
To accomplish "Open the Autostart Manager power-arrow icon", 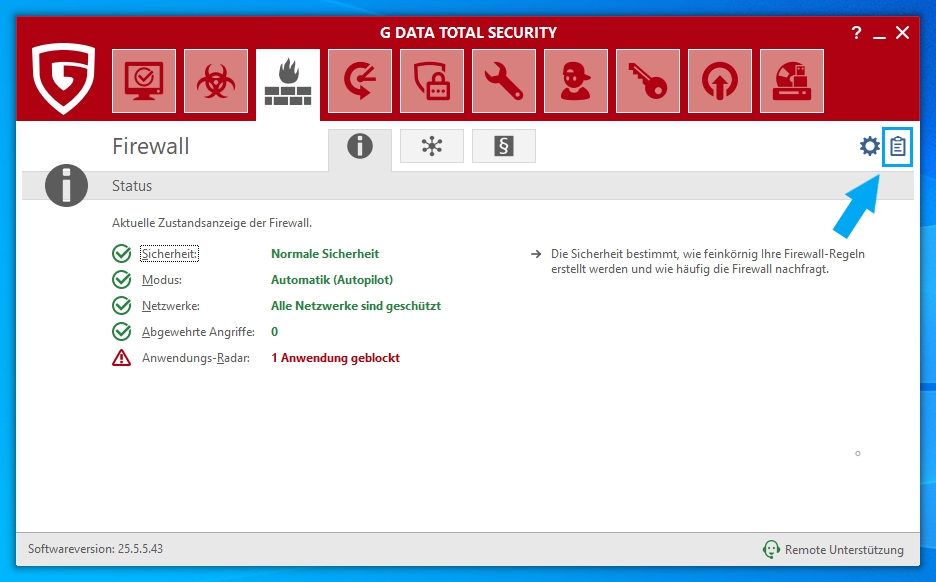I will (720, 81).
